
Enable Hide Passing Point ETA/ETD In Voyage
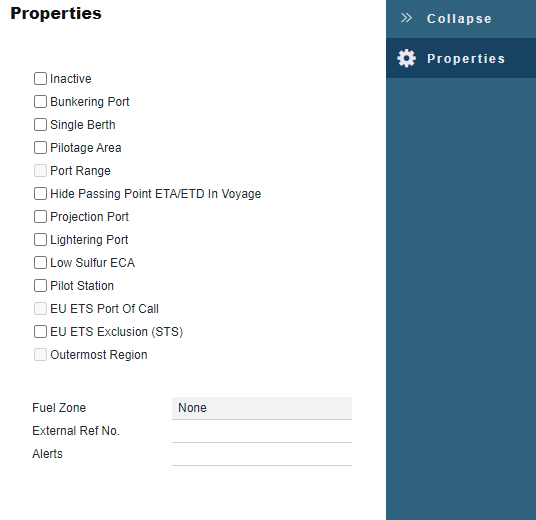tap(40, 194)
